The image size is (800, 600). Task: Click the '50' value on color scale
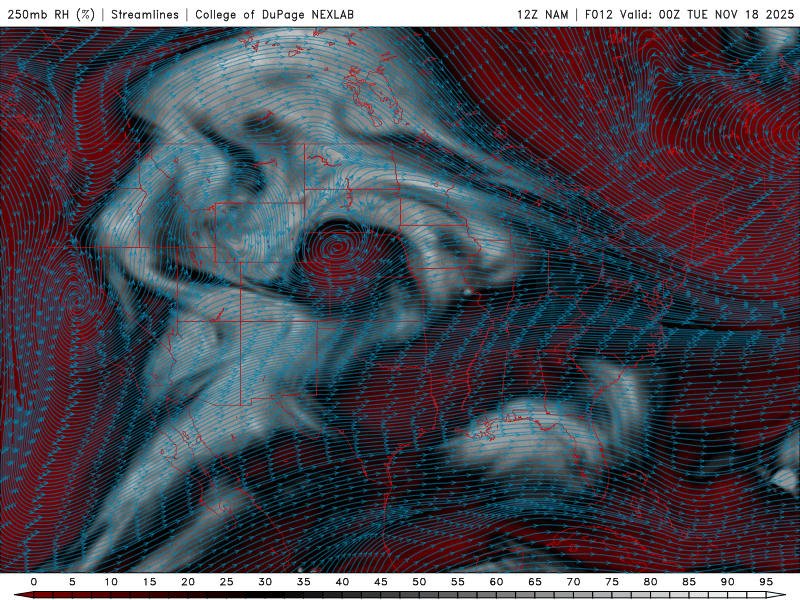[419, 582]
